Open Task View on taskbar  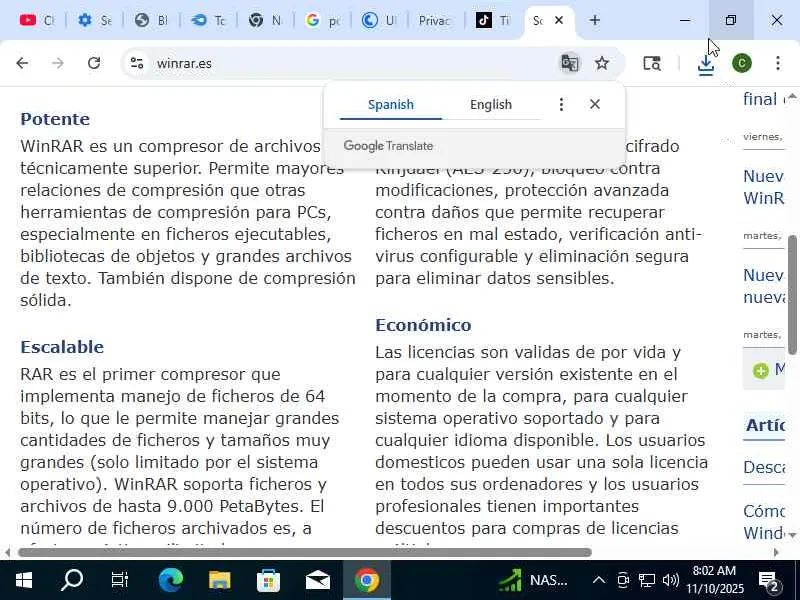click(119, 580)
